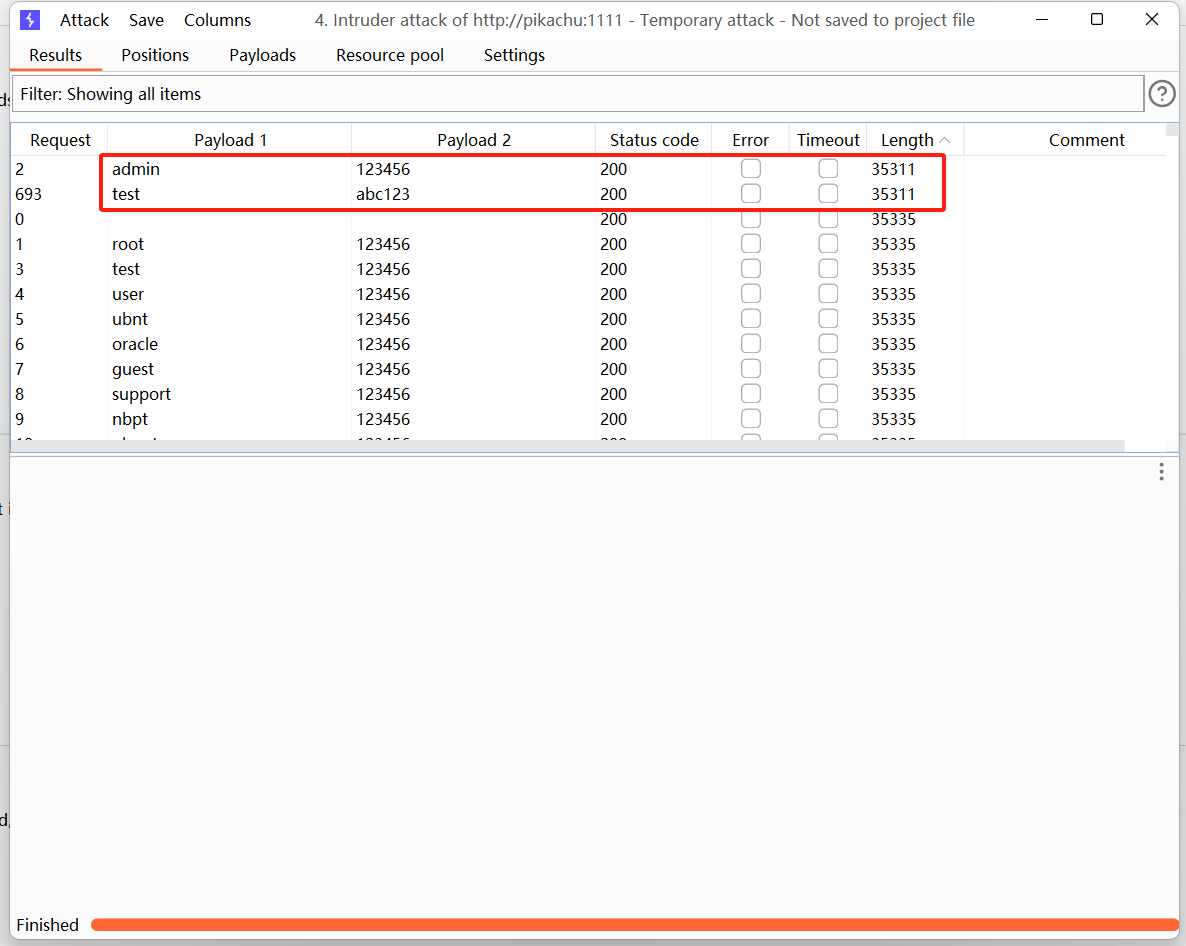Toggle Error checkbox in the oracle row

point(751,343)
